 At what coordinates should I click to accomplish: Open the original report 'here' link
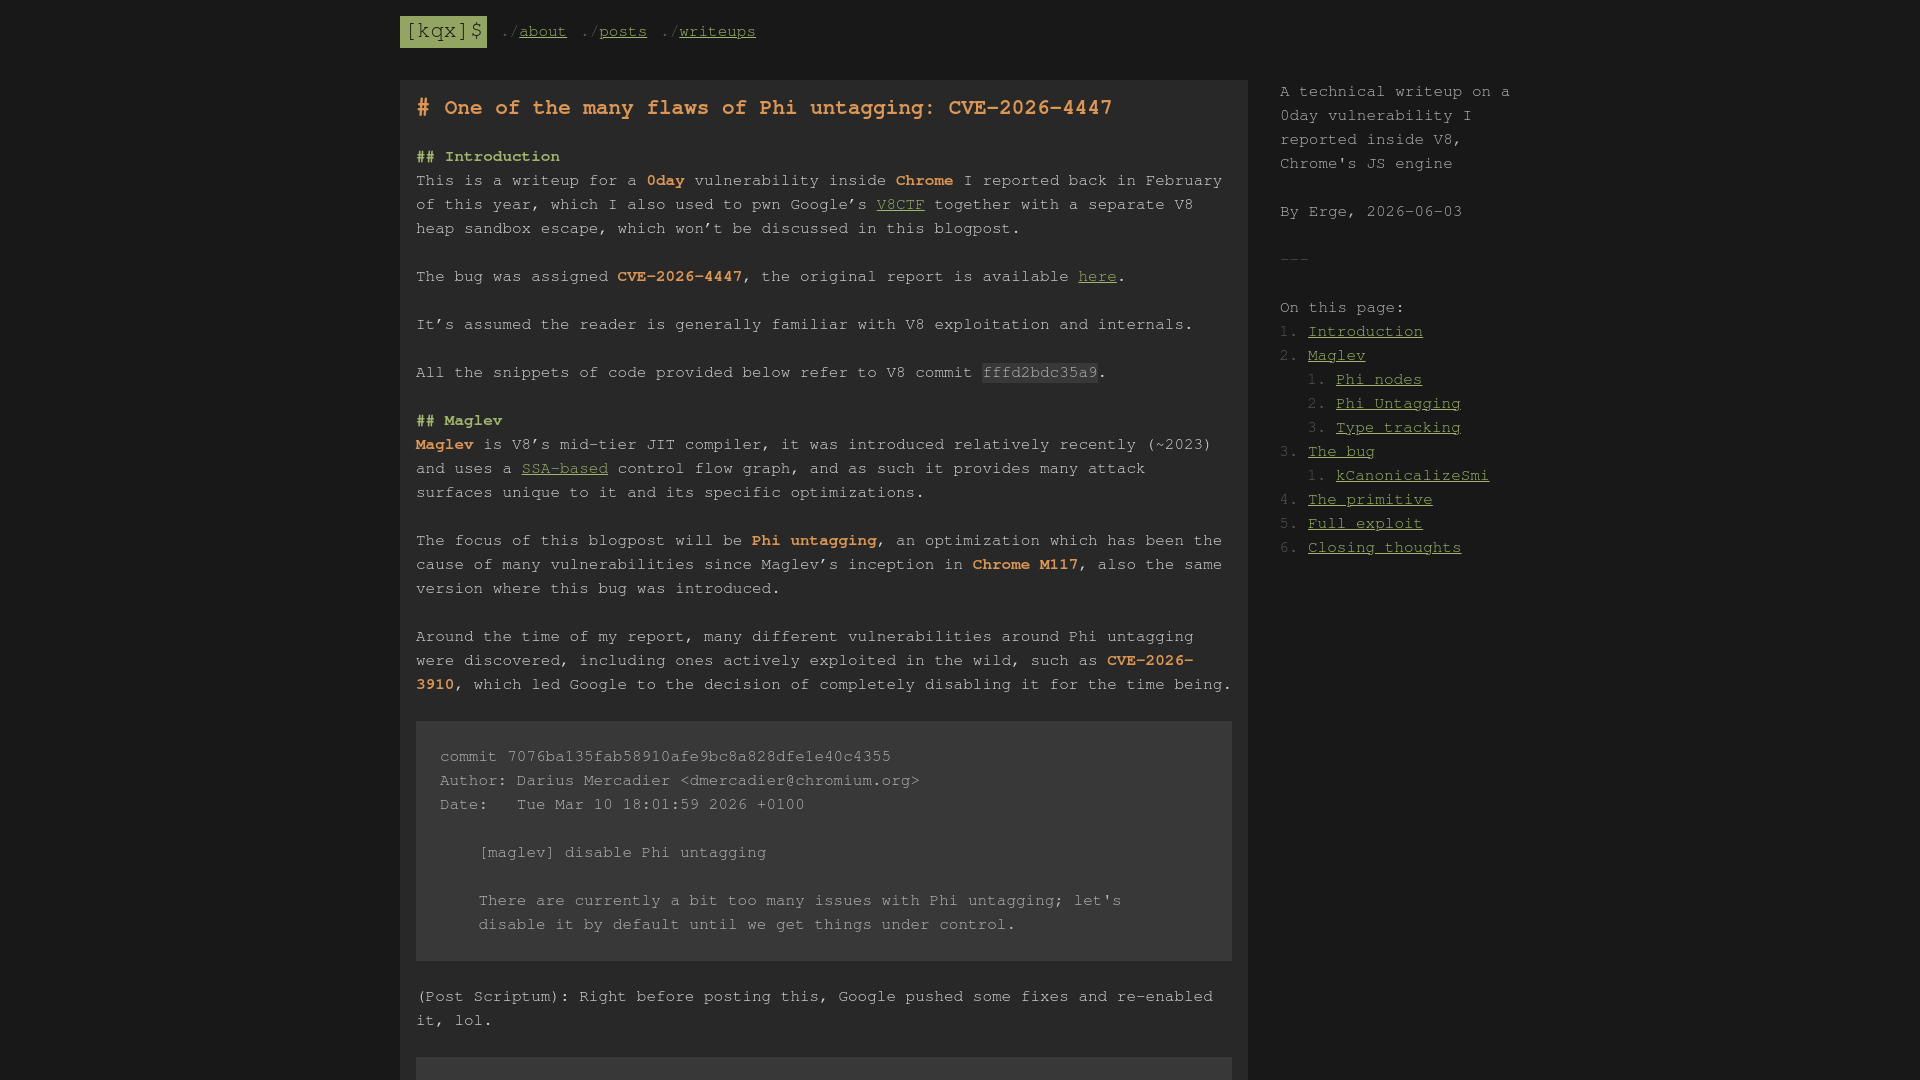1097,277
